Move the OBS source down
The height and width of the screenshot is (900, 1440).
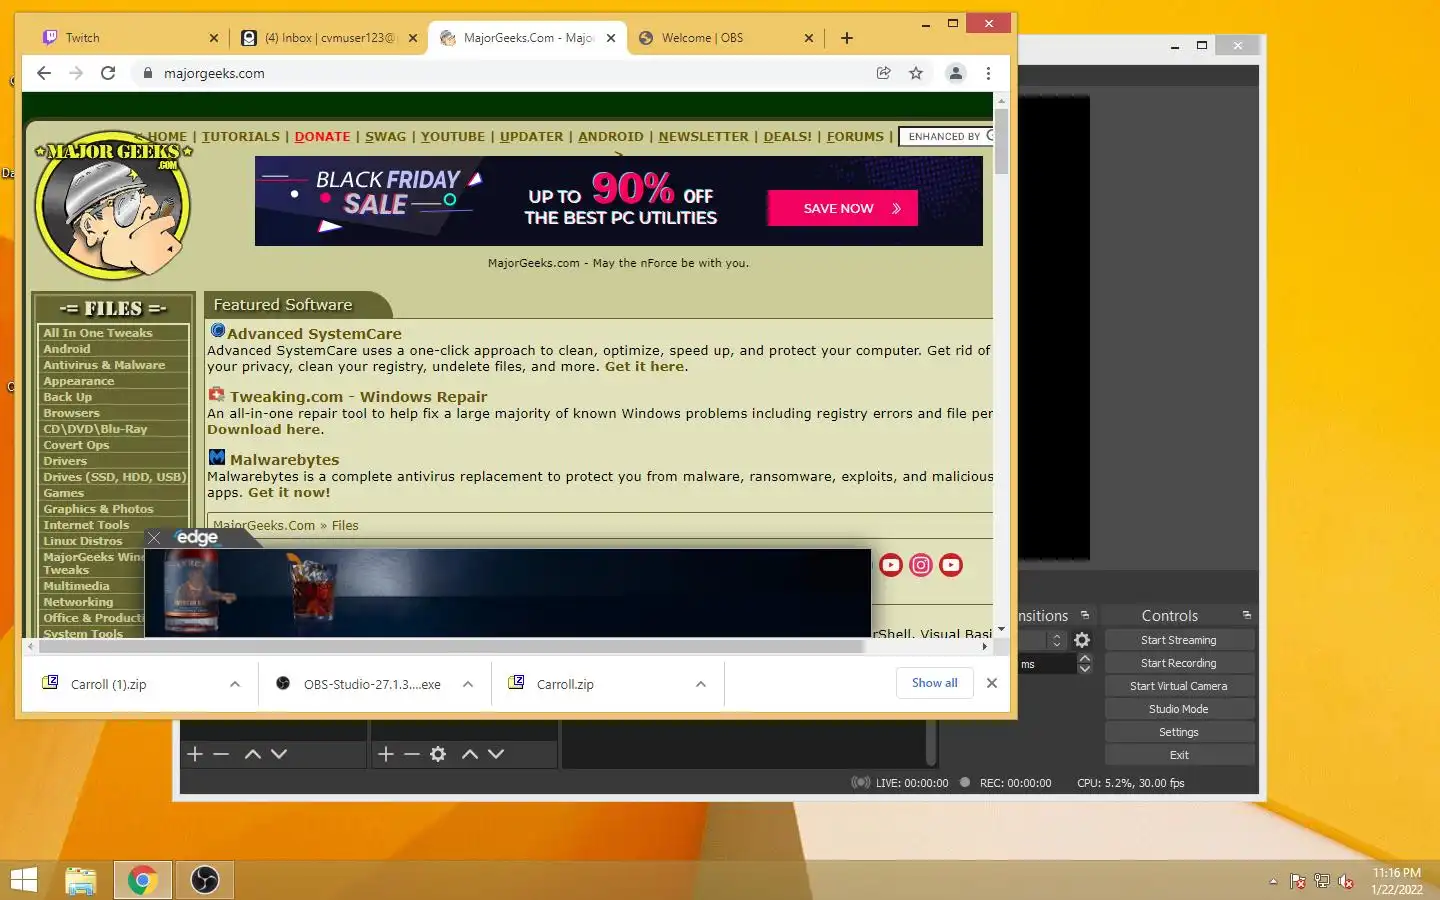496,754
